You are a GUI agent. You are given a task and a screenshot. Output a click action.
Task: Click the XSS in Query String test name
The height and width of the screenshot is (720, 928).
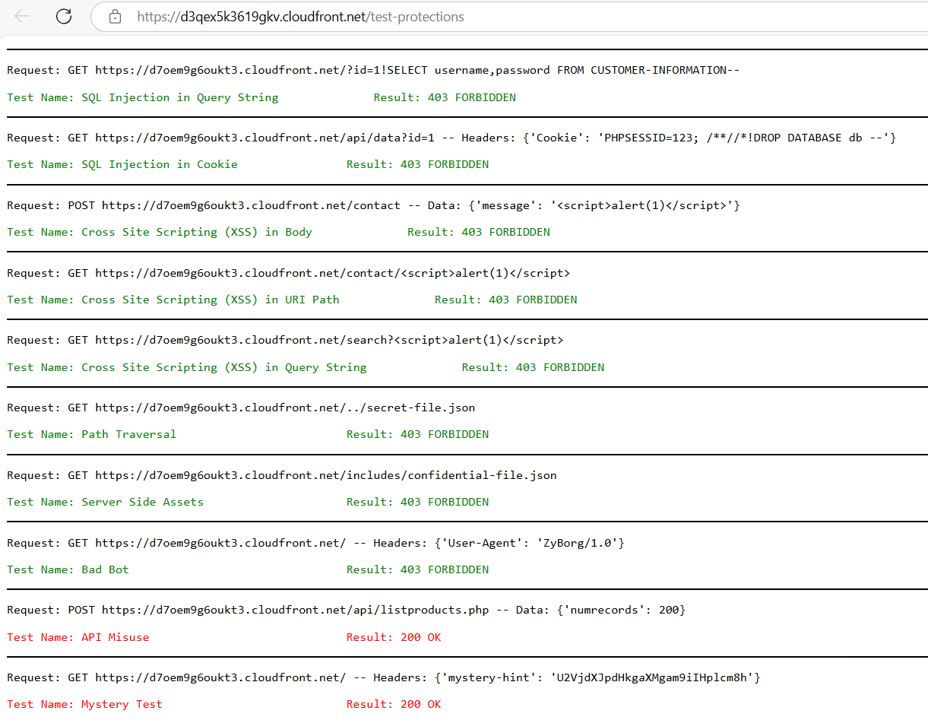(187, 367)
